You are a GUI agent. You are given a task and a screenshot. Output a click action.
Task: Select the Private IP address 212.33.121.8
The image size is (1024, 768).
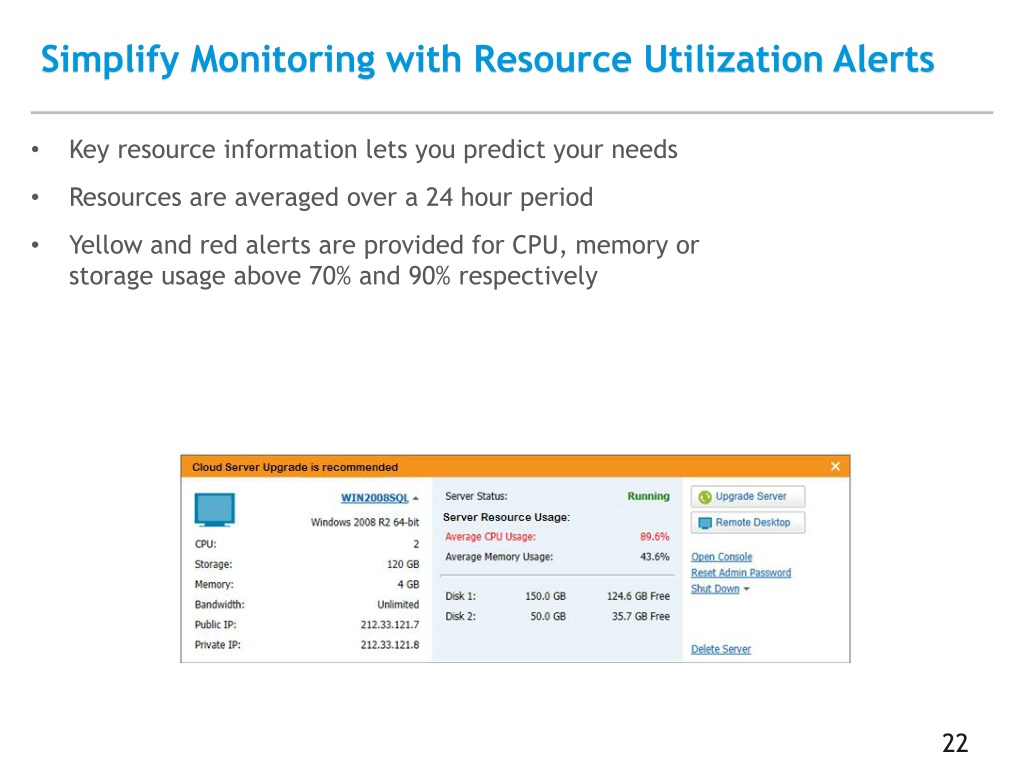(390, 645)
